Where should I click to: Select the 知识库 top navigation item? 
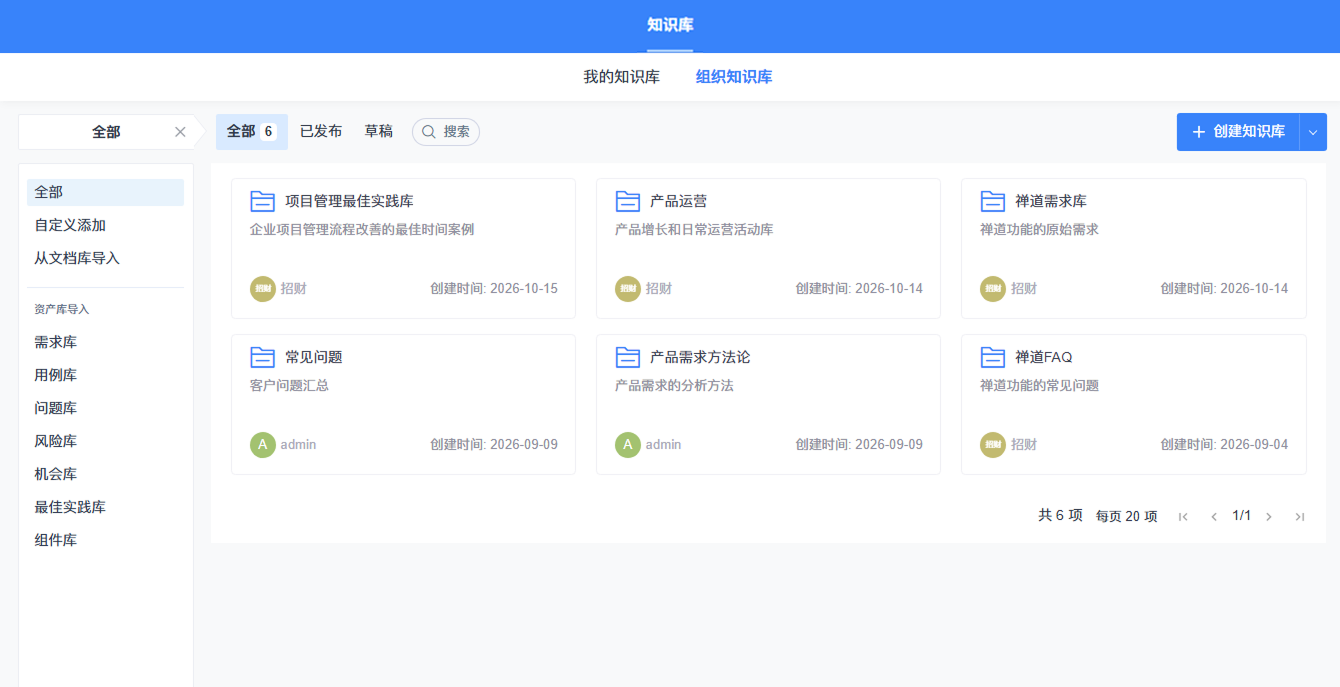pyautogui.click(x=670, y=25)
